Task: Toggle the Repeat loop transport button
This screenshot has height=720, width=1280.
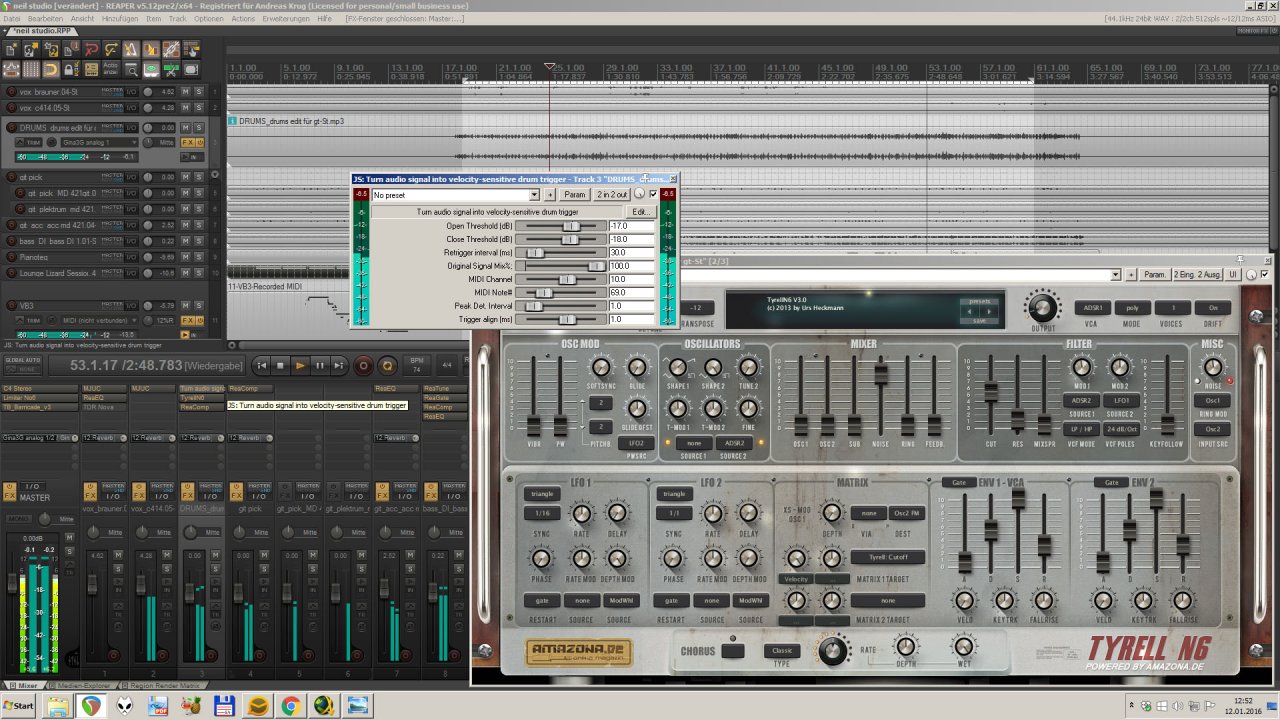Action: (388, 366)
